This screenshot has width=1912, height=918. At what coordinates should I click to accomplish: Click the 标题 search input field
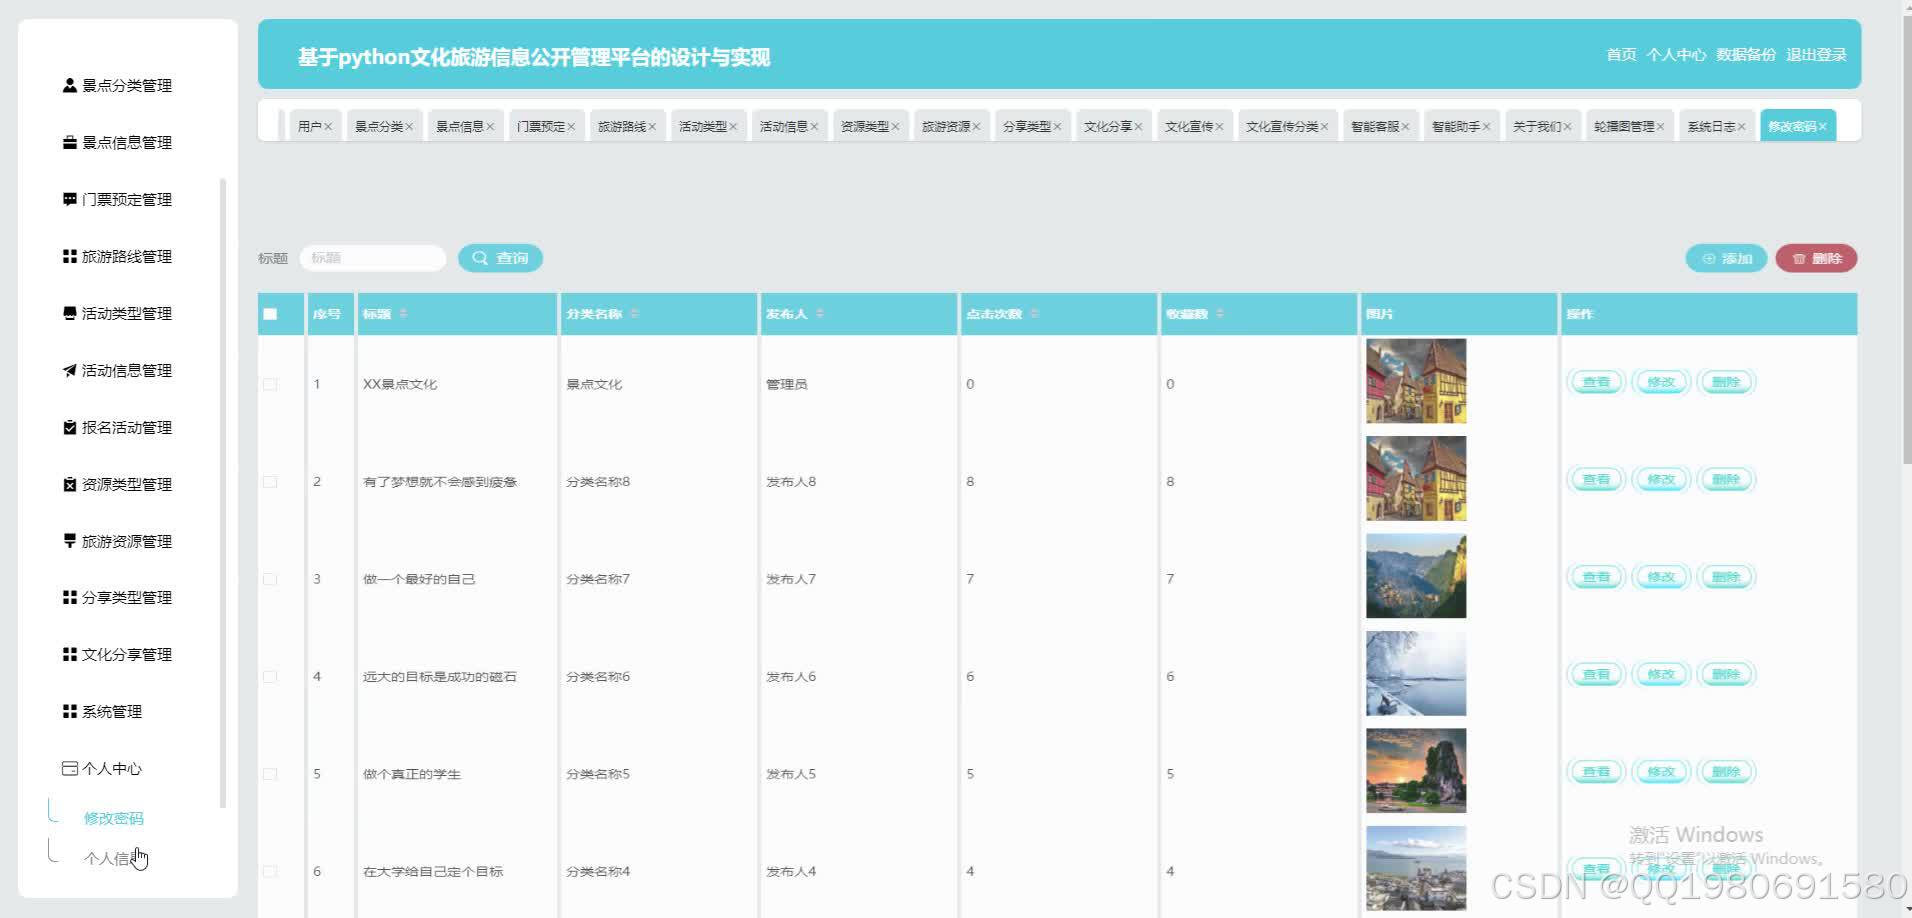click(x=373, y=258)
